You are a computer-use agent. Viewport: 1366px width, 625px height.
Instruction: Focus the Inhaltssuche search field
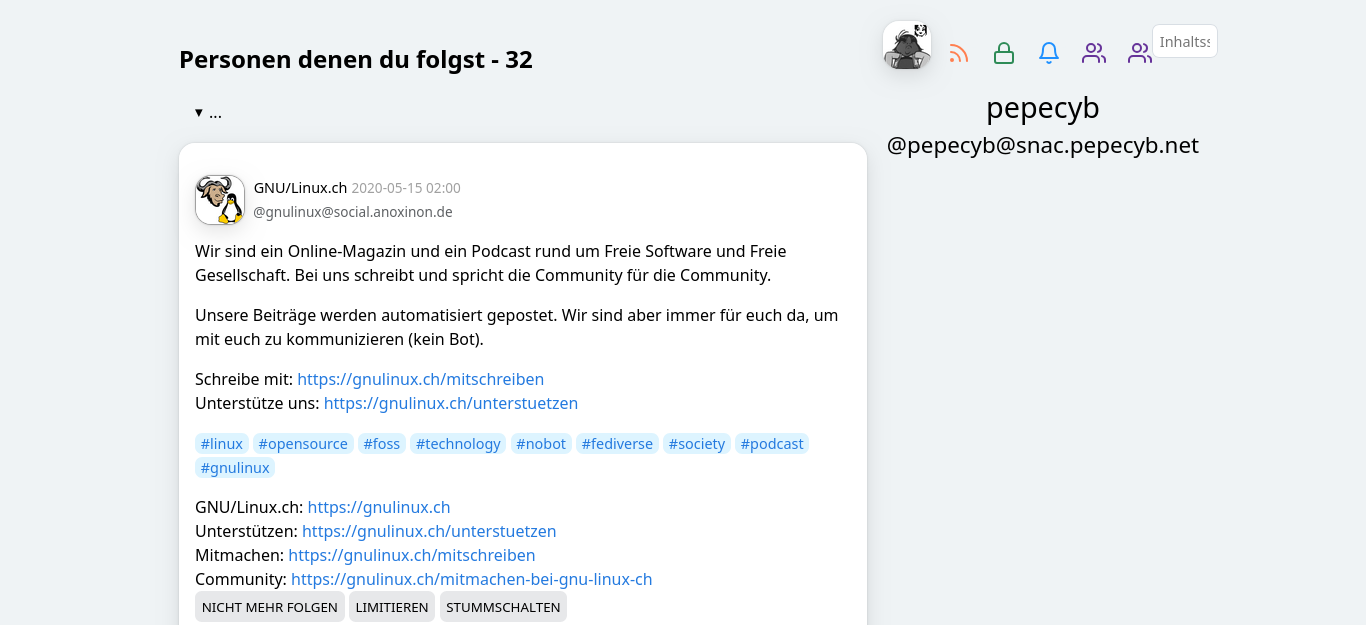pyautogui.click(x=1185, y=42)
